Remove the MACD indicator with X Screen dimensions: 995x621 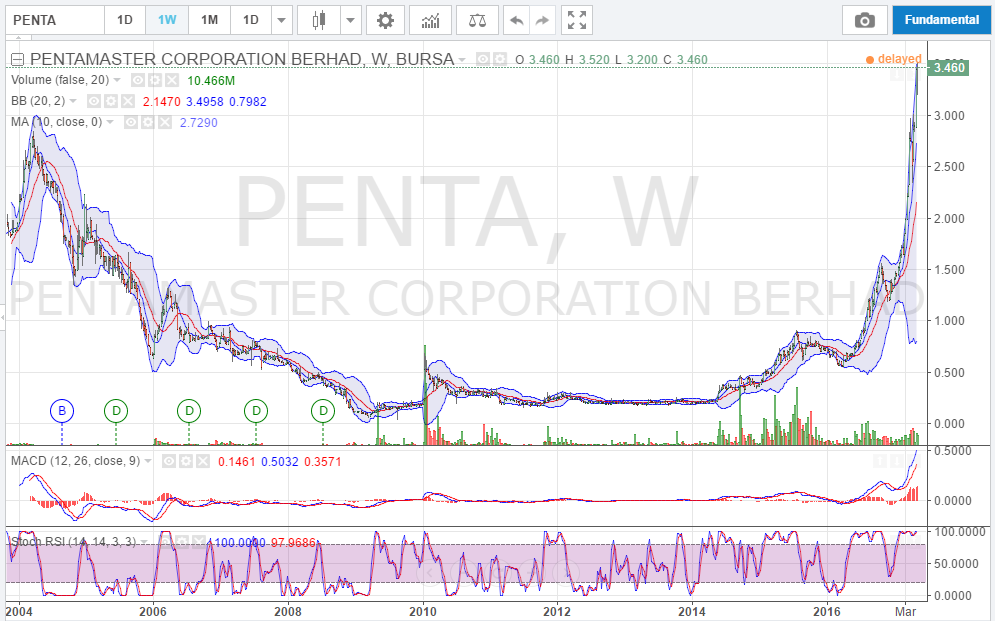(202, 461)
